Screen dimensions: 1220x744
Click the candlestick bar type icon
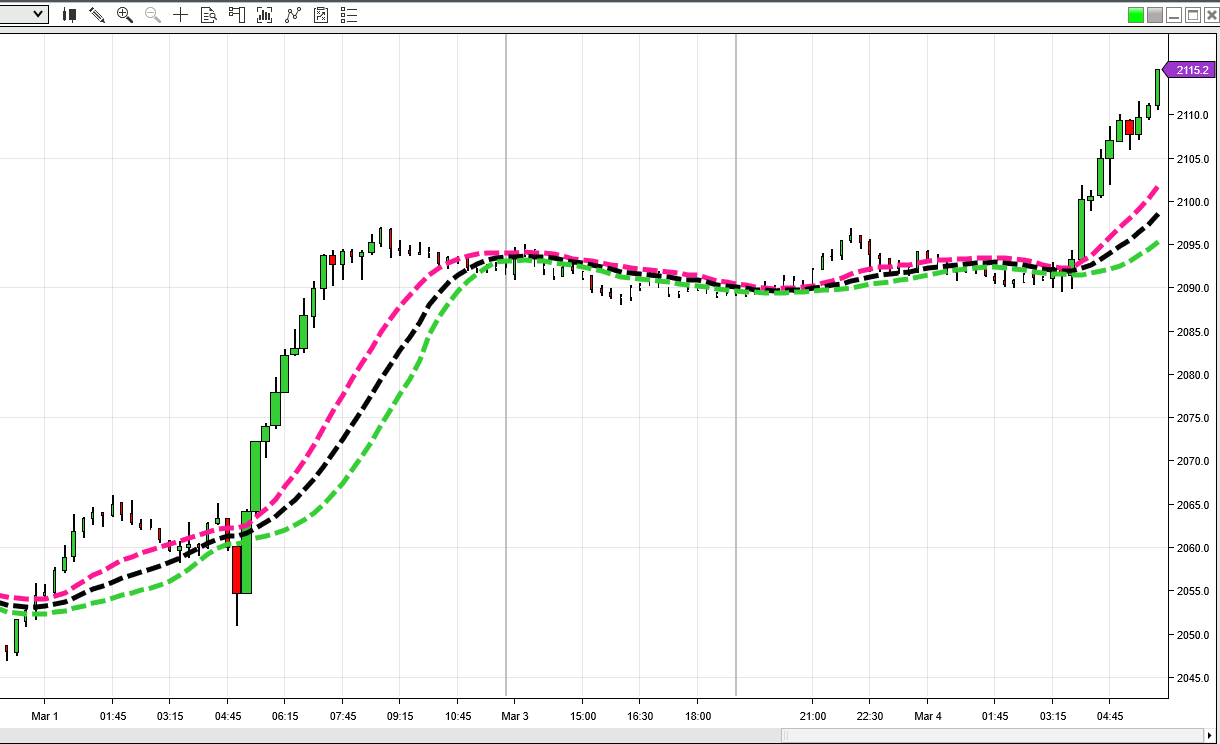pyautogui.click(x=70, y=15)
